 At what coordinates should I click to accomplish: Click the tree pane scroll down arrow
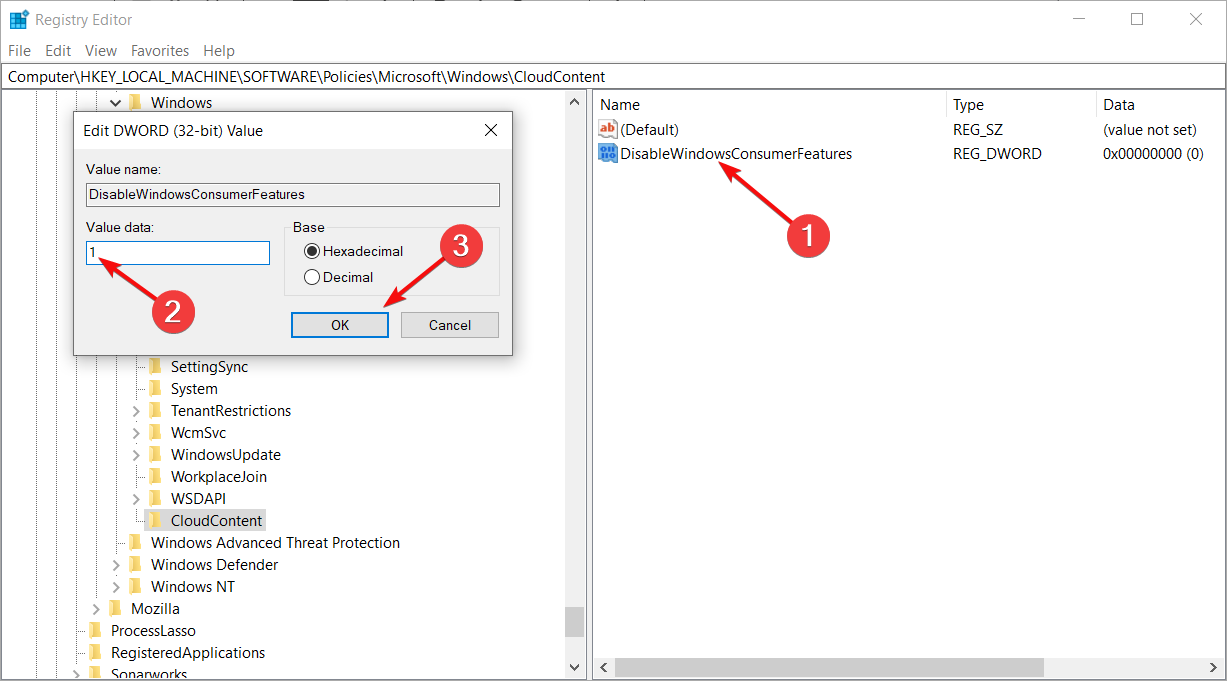point(574,666)
